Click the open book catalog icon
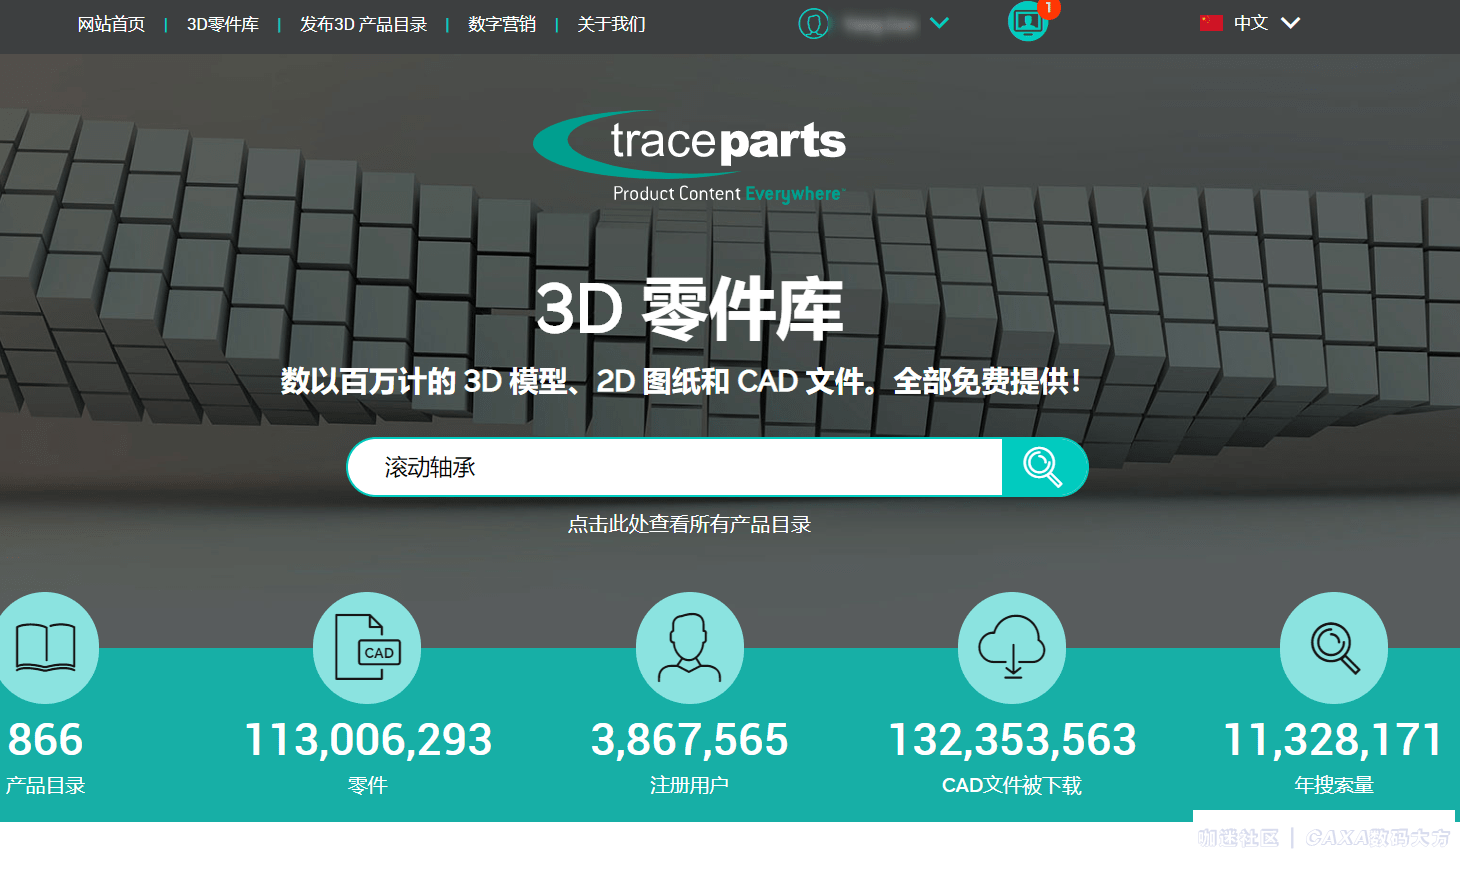The image size is (1460, 871). [45, 648]
